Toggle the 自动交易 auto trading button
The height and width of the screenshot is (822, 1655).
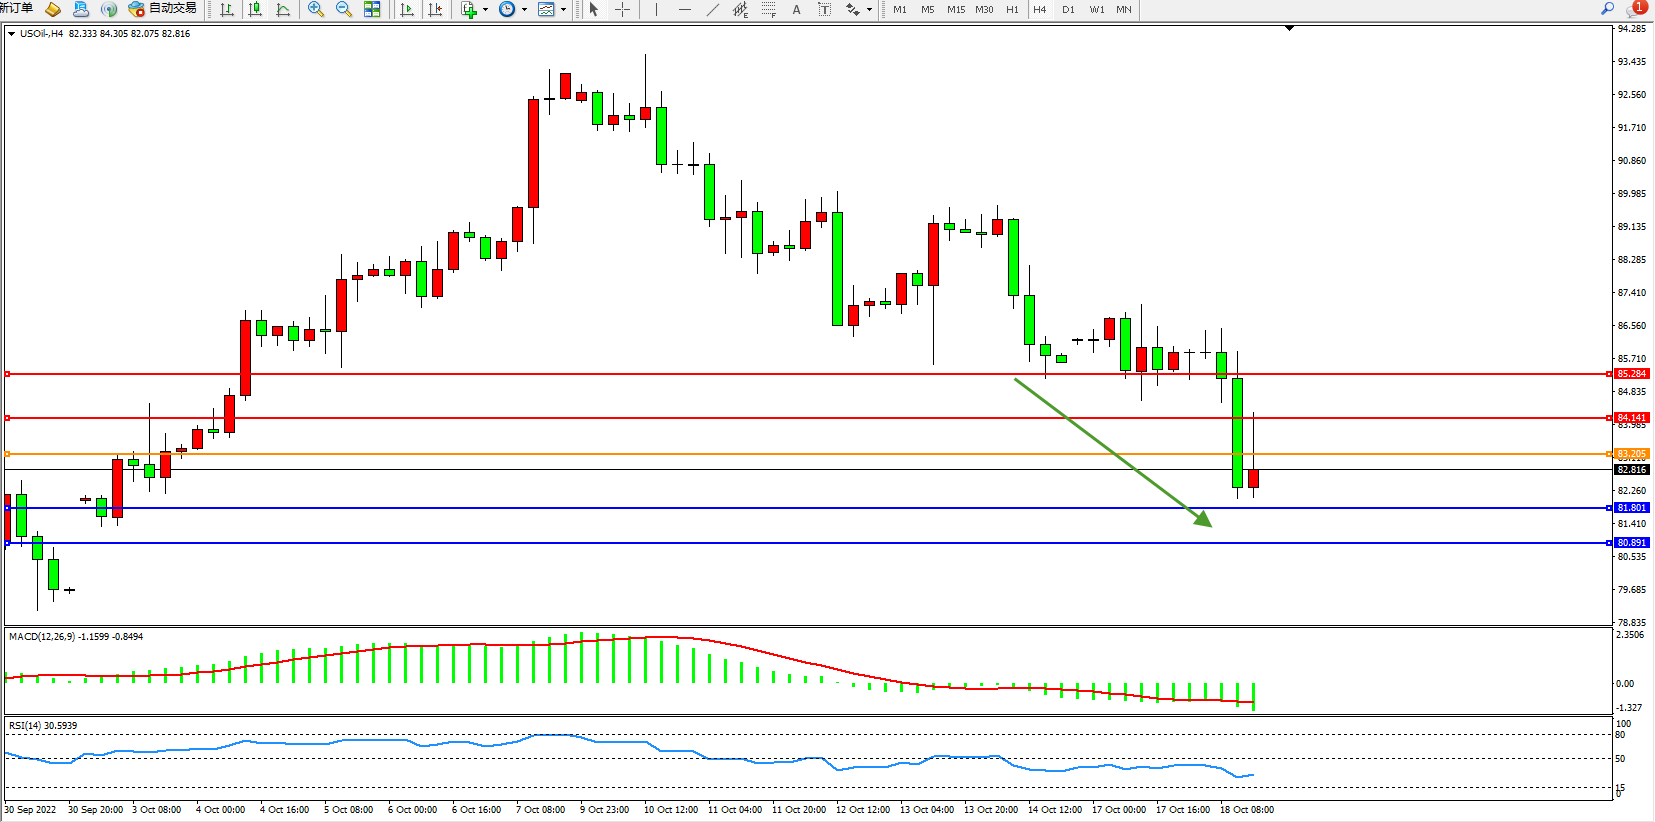(x=162, y=9)
